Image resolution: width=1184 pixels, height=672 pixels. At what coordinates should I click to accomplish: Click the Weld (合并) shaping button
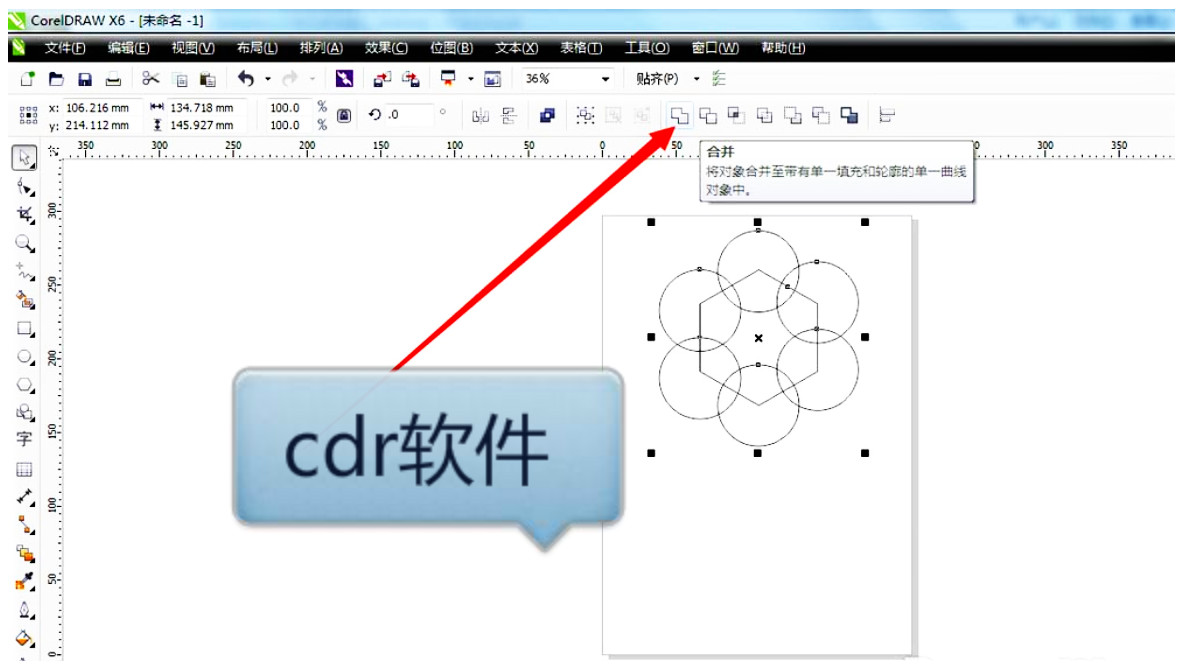click(x=679, y=116)
